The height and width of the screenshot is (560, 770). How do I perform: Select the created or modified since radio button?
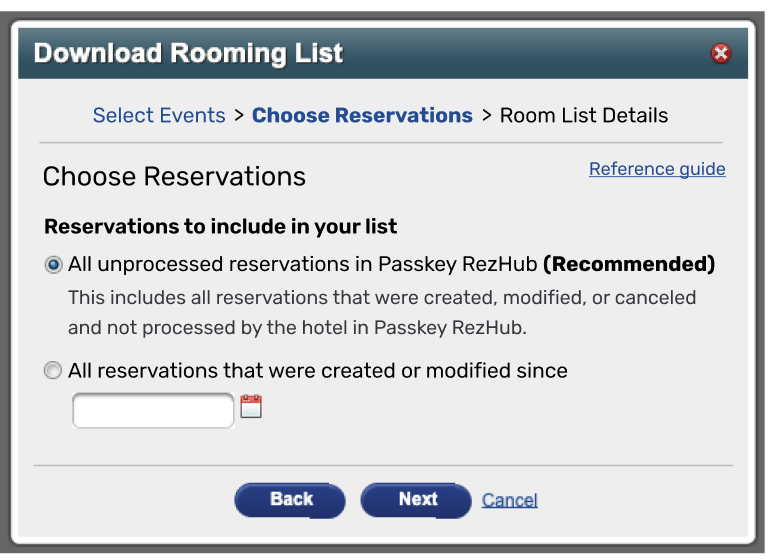(53, 370)
